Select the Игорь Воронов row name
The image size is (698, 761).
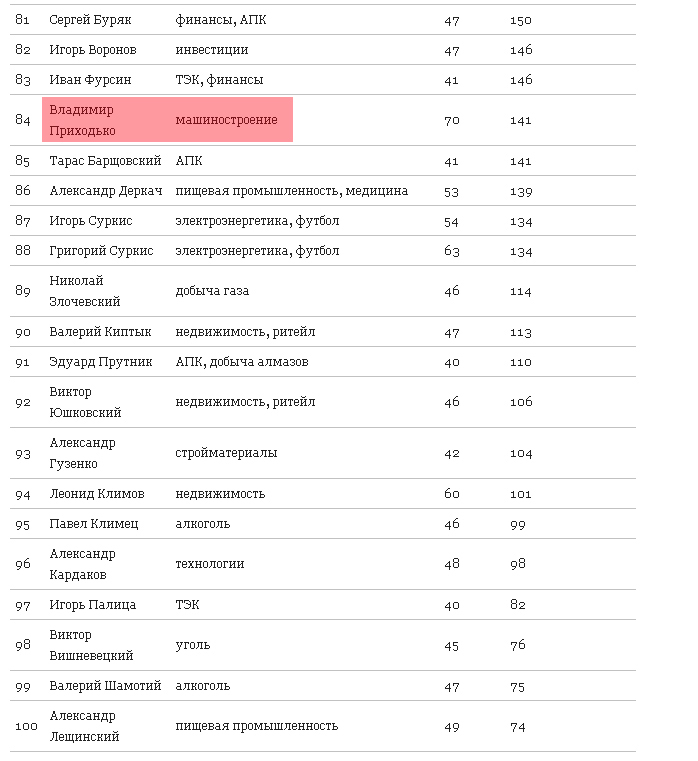coord(93,50)
